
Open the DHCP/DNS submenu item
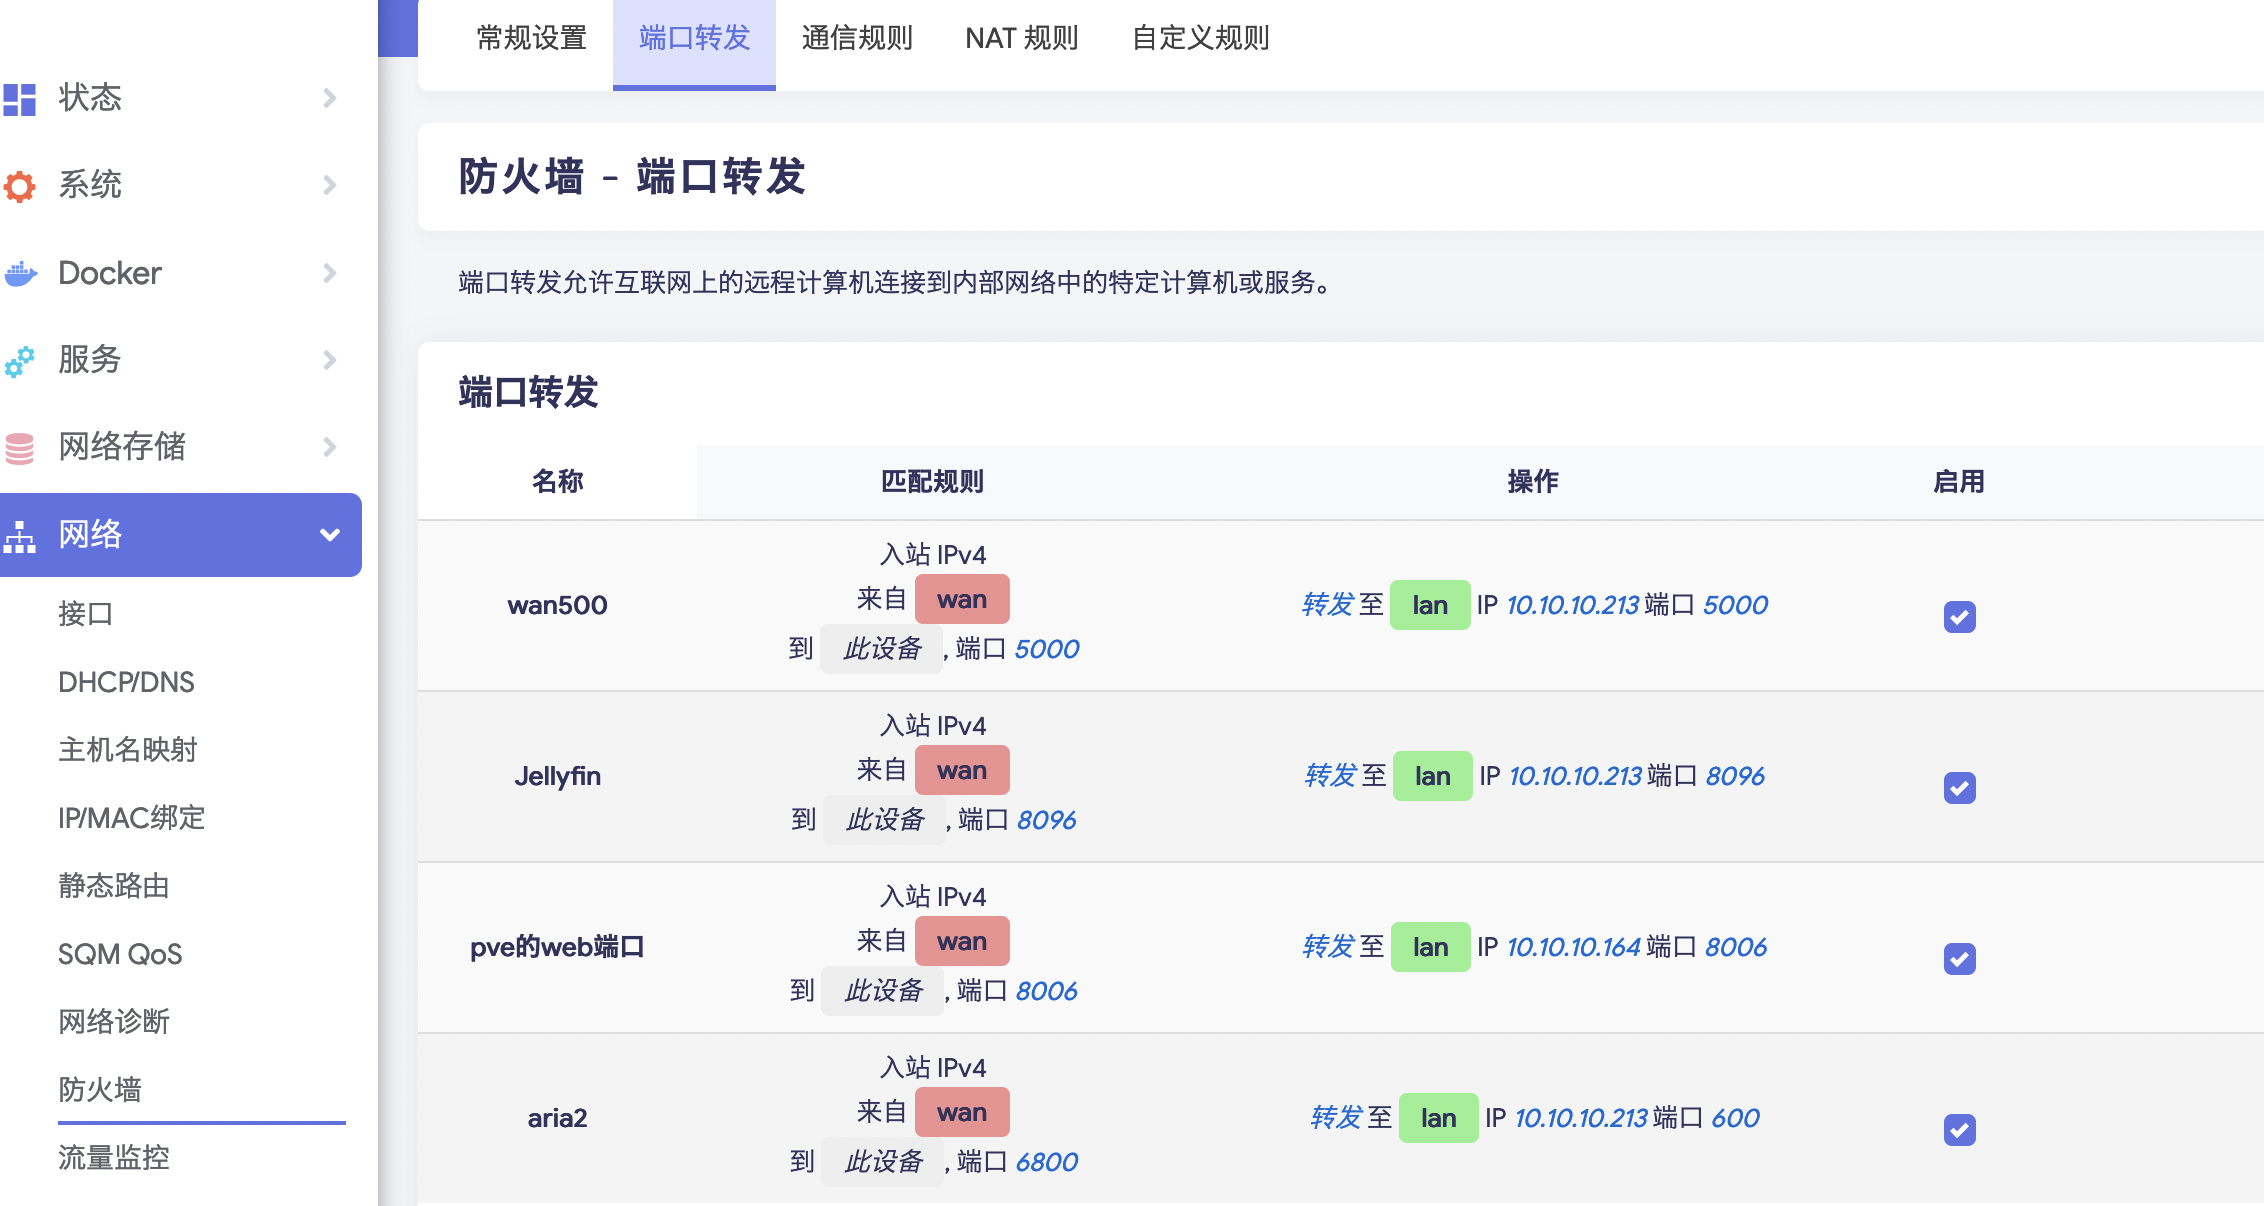point(126,682)
